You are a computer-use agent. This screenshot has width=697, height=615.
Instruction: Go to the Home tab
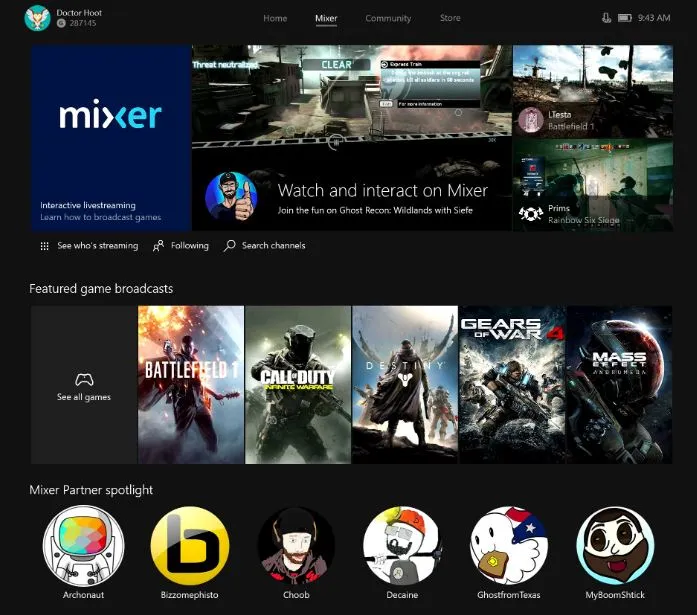[275, 18]
